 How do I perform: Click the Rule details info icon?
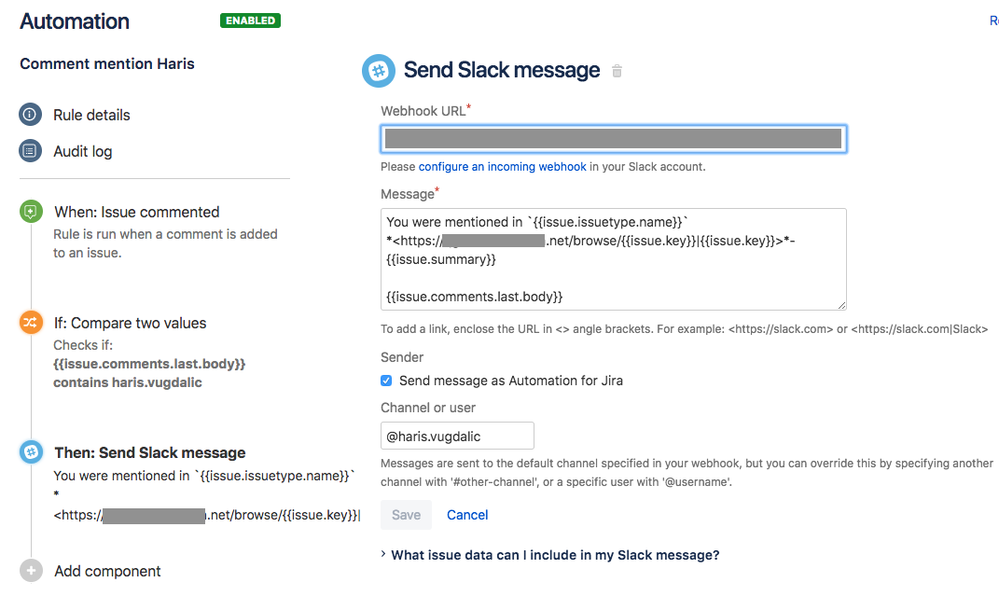[30, 115]
